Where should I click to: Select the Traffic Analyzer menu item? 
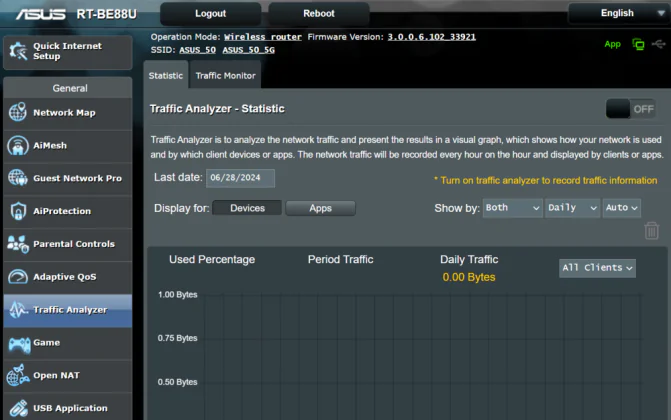point(68,310)
